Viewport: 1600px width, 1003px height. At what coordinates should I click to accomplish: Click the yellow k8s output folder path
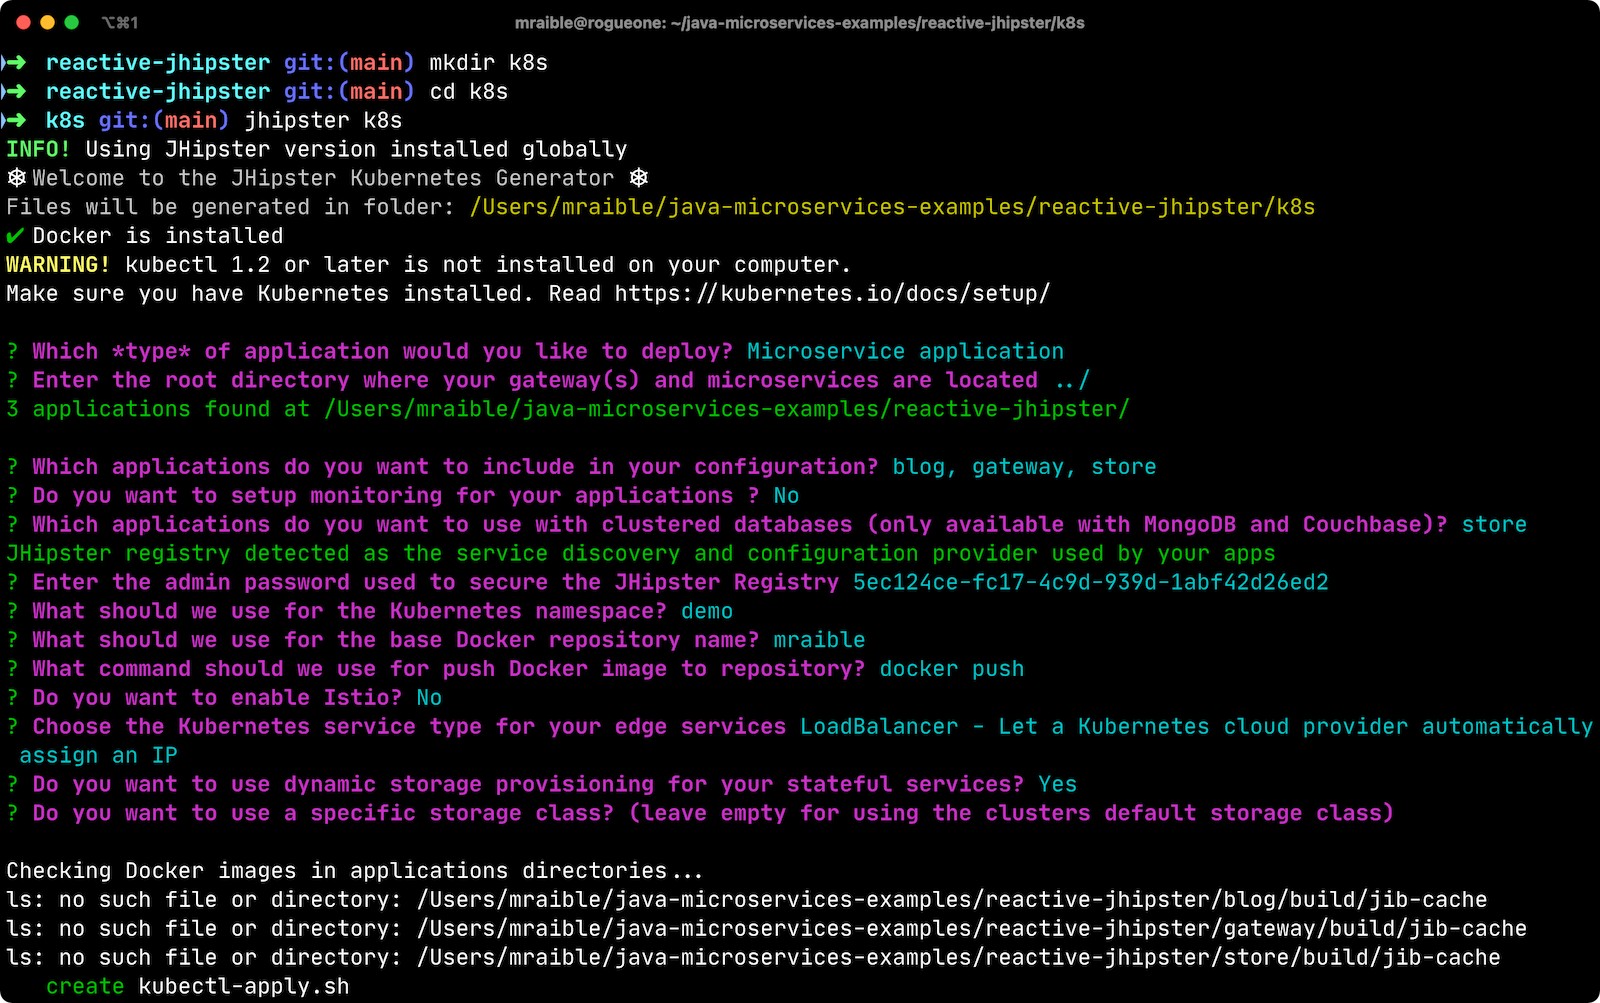892,207
